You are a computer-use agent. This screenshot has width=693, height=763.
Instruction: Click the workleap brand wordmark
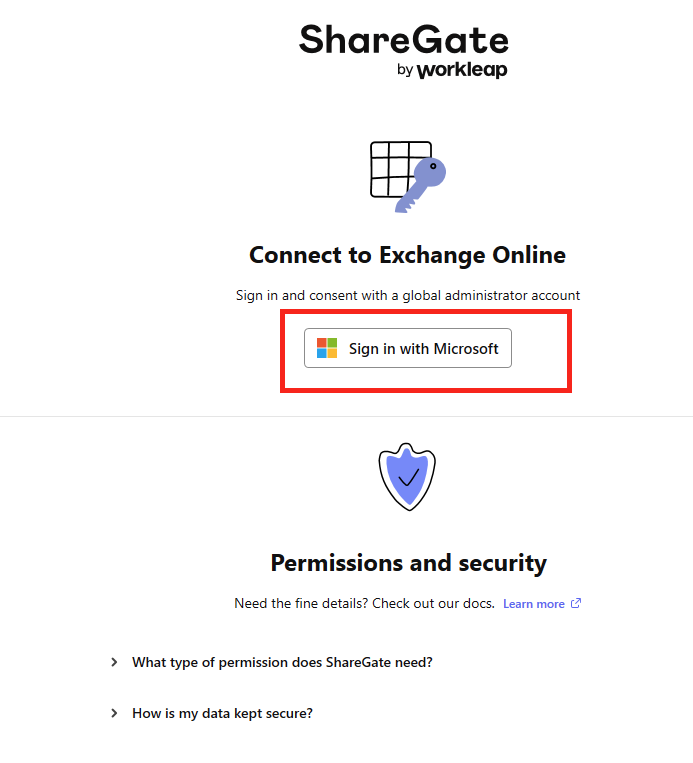(462, 70)
